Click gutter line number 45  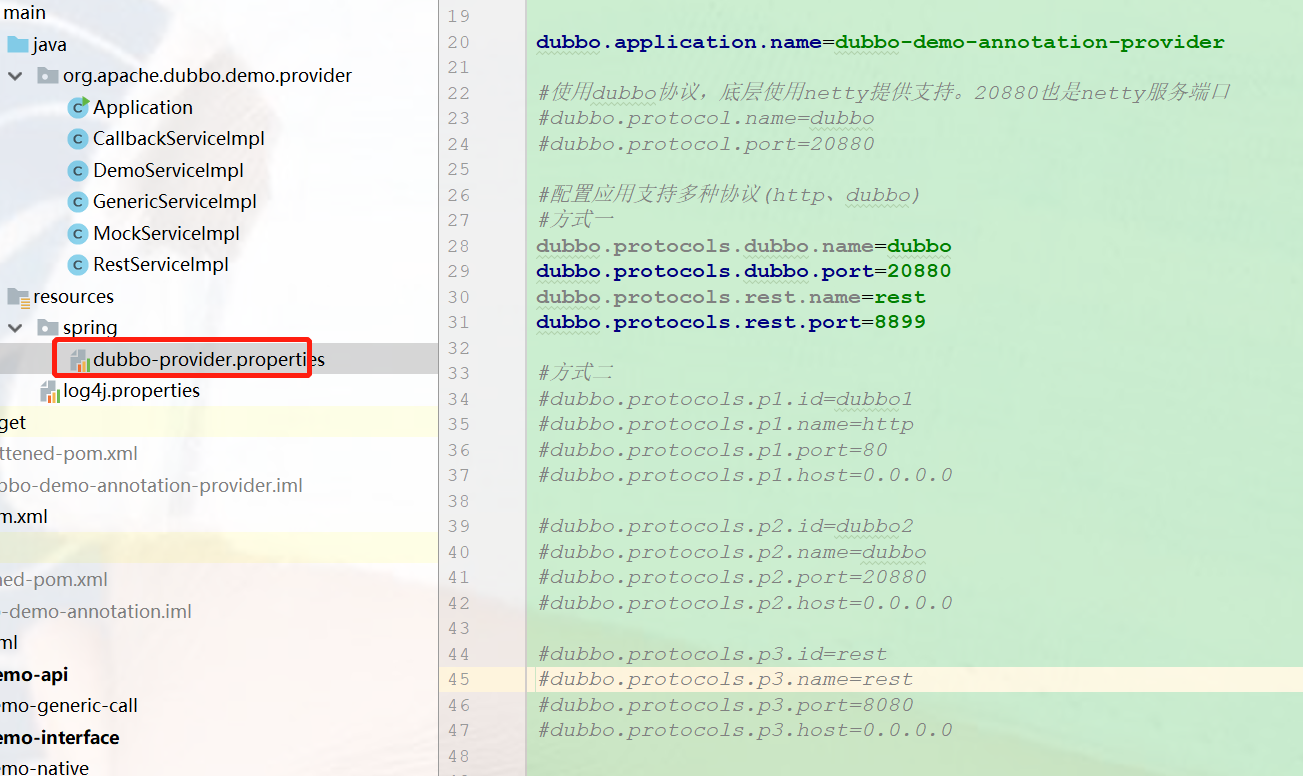pyautogui.click(x=458, y=679)
